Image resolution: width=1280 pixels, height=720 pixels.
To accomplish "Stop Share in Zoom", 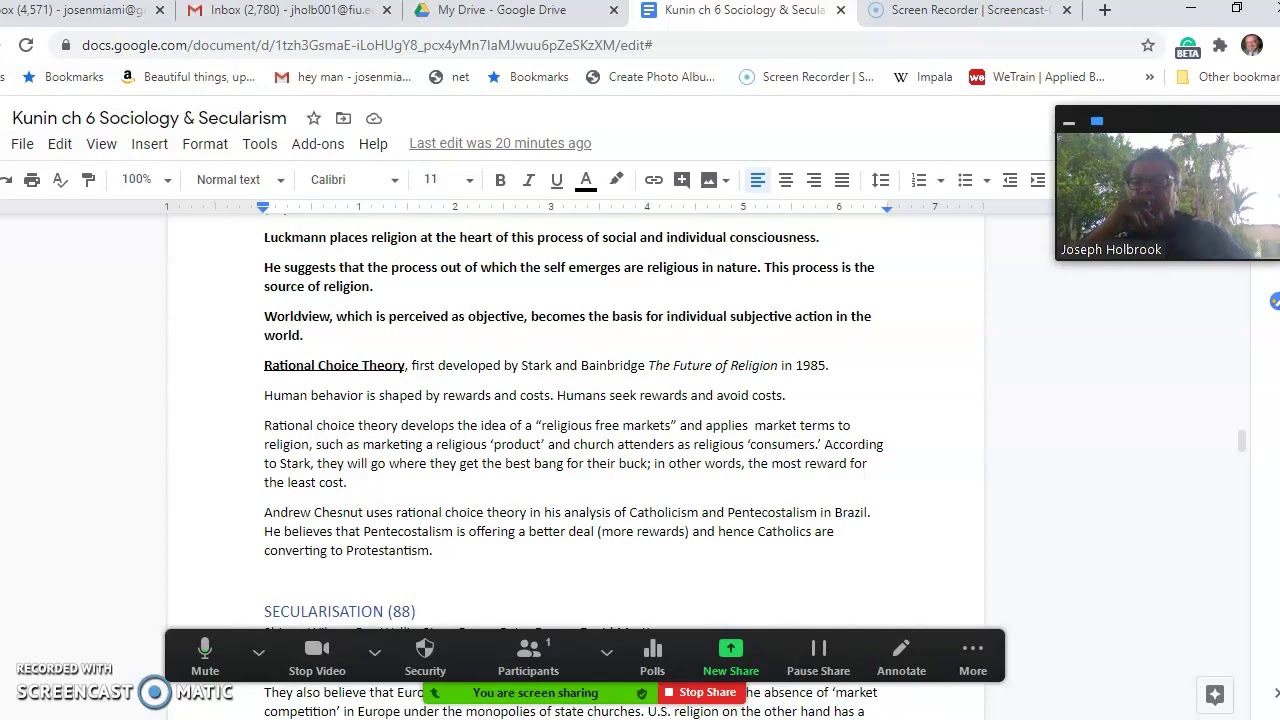I will [701, 692].
